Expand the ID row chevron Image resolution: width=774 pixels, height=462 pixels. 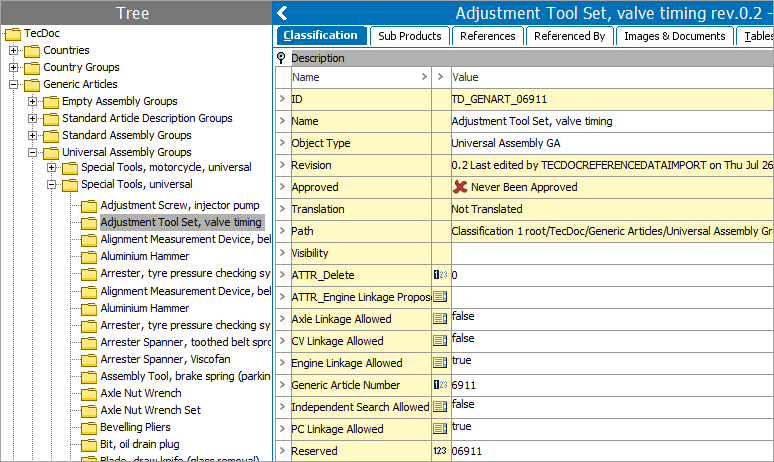(x=282, y=99)
